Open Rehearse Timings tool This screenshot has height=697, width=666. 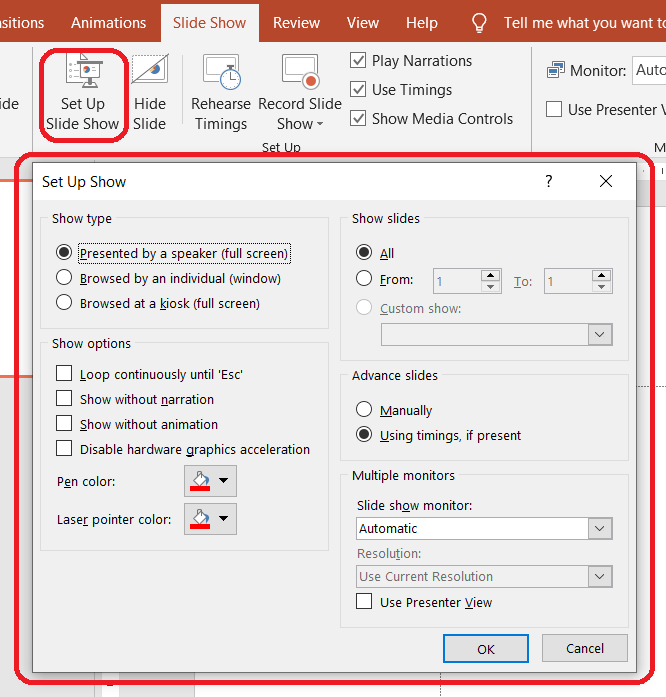[x=221, y=72]
